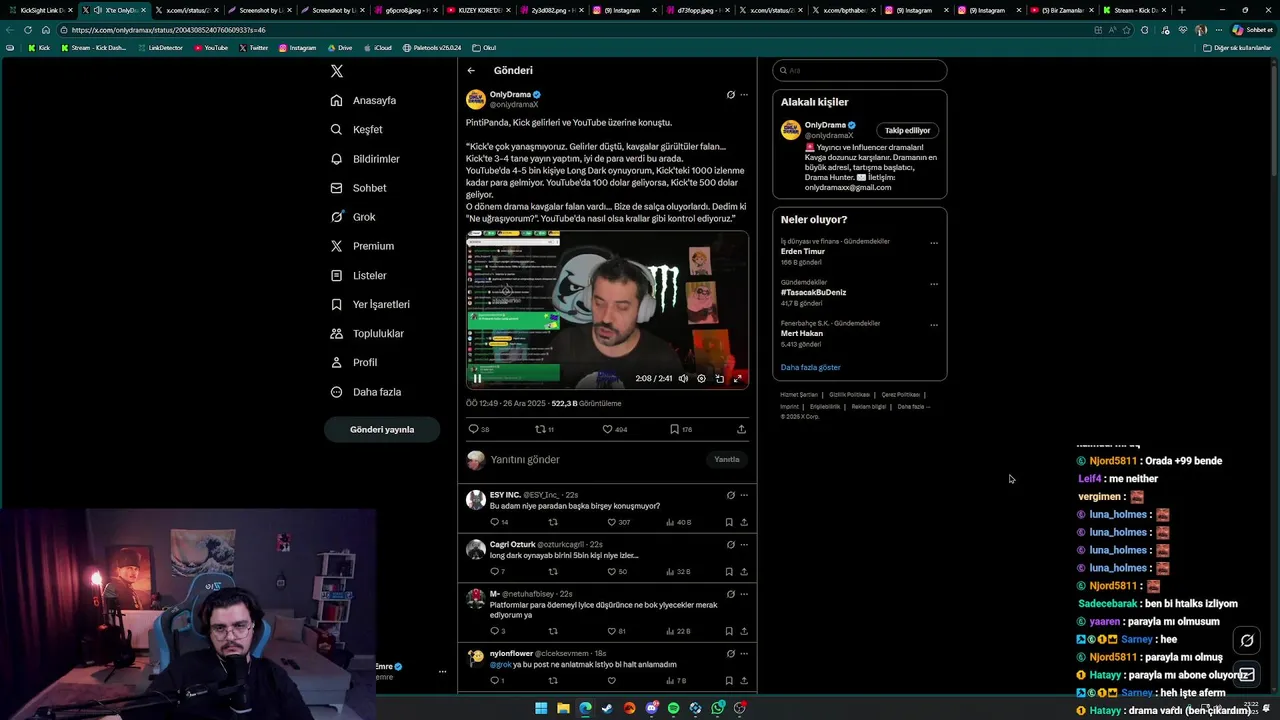Expand the Daha fazla sidebar menu

point(366,392)
